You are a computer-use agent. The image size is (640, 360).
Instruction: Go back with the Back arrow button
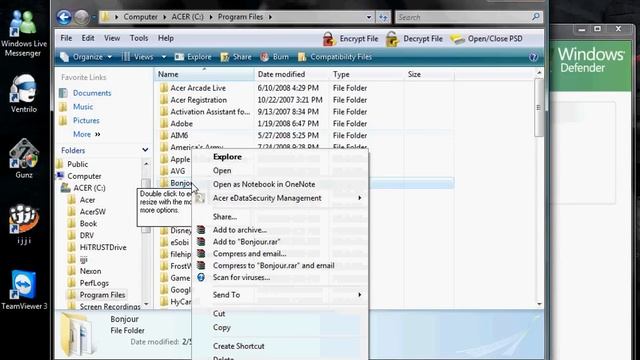tap(64, 17)
